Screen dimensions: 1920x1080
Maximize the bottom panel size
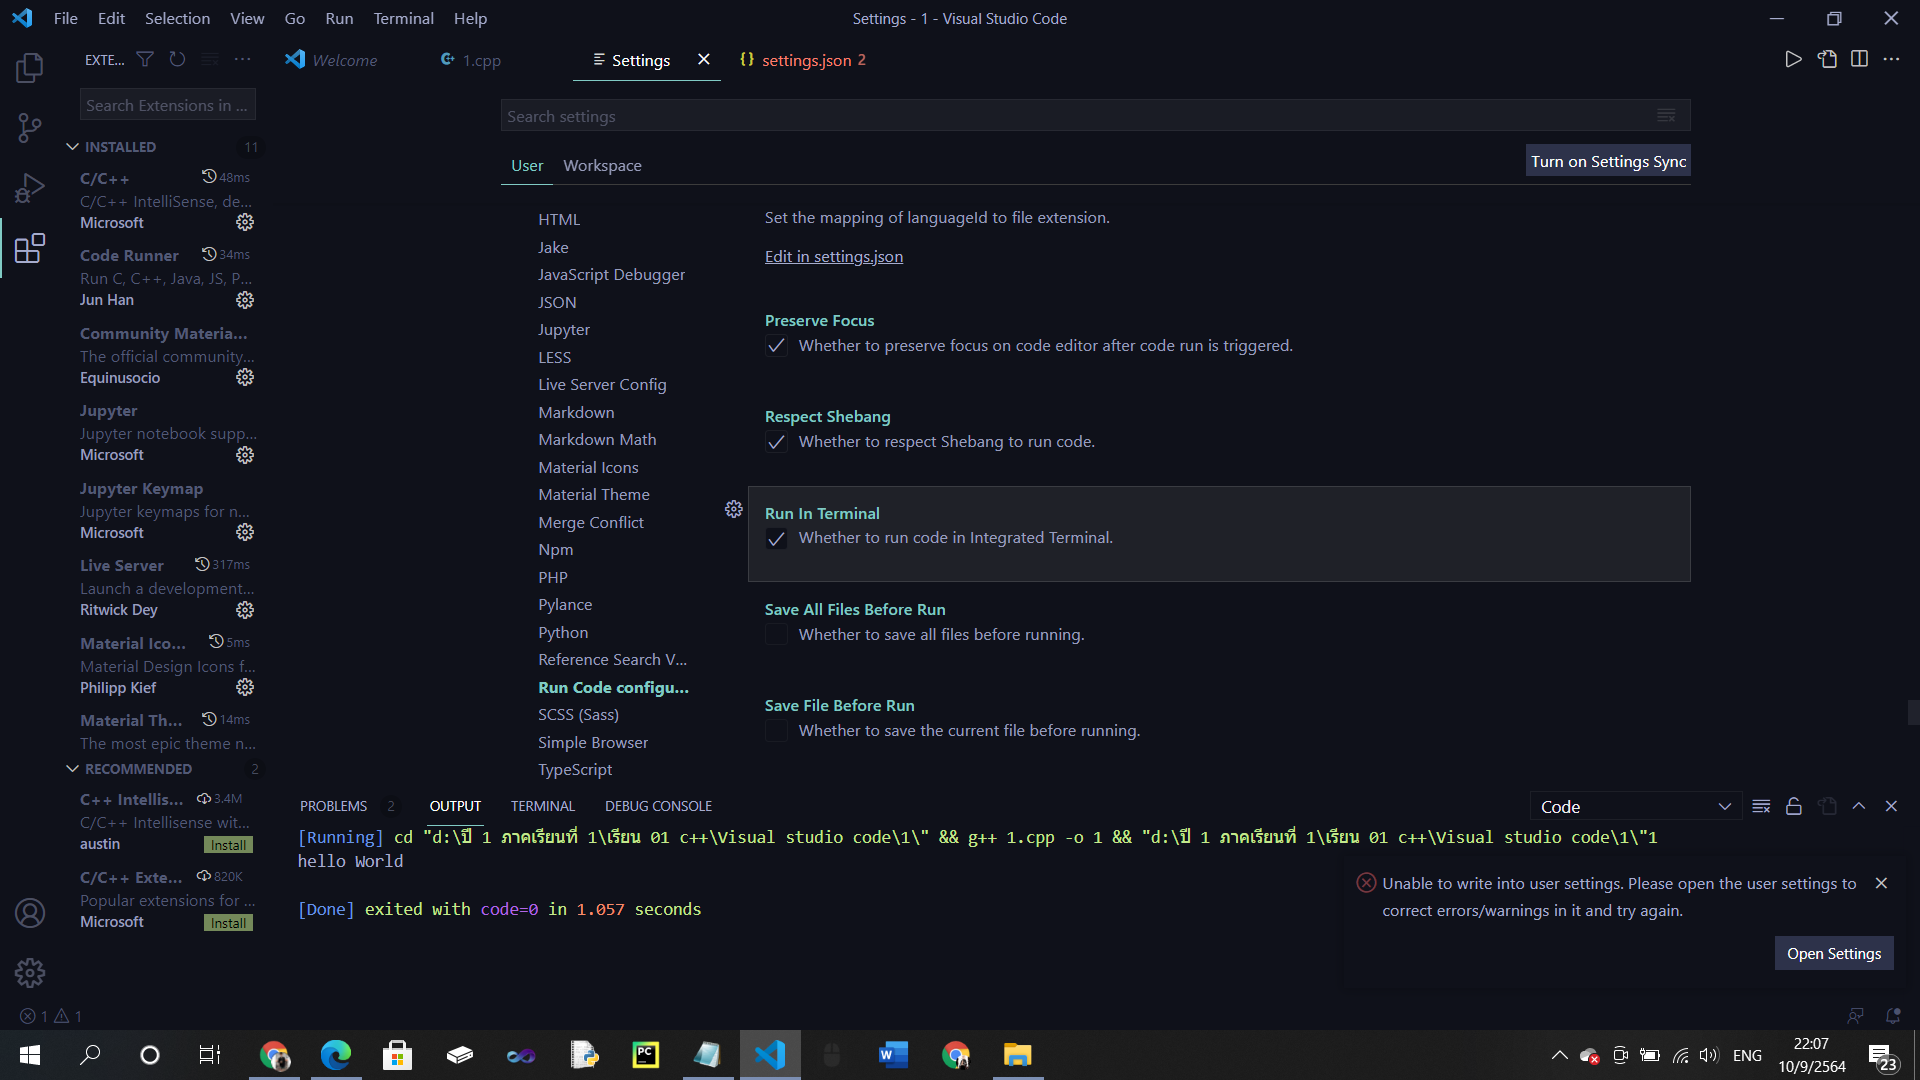pos(1859,807)
